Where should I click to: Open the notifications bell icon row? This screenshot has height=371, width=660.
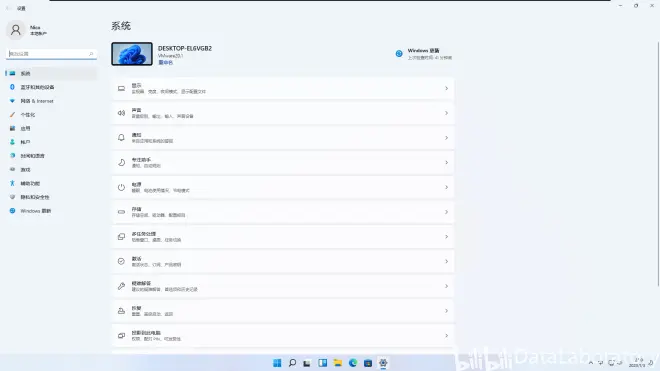point(283,138)
